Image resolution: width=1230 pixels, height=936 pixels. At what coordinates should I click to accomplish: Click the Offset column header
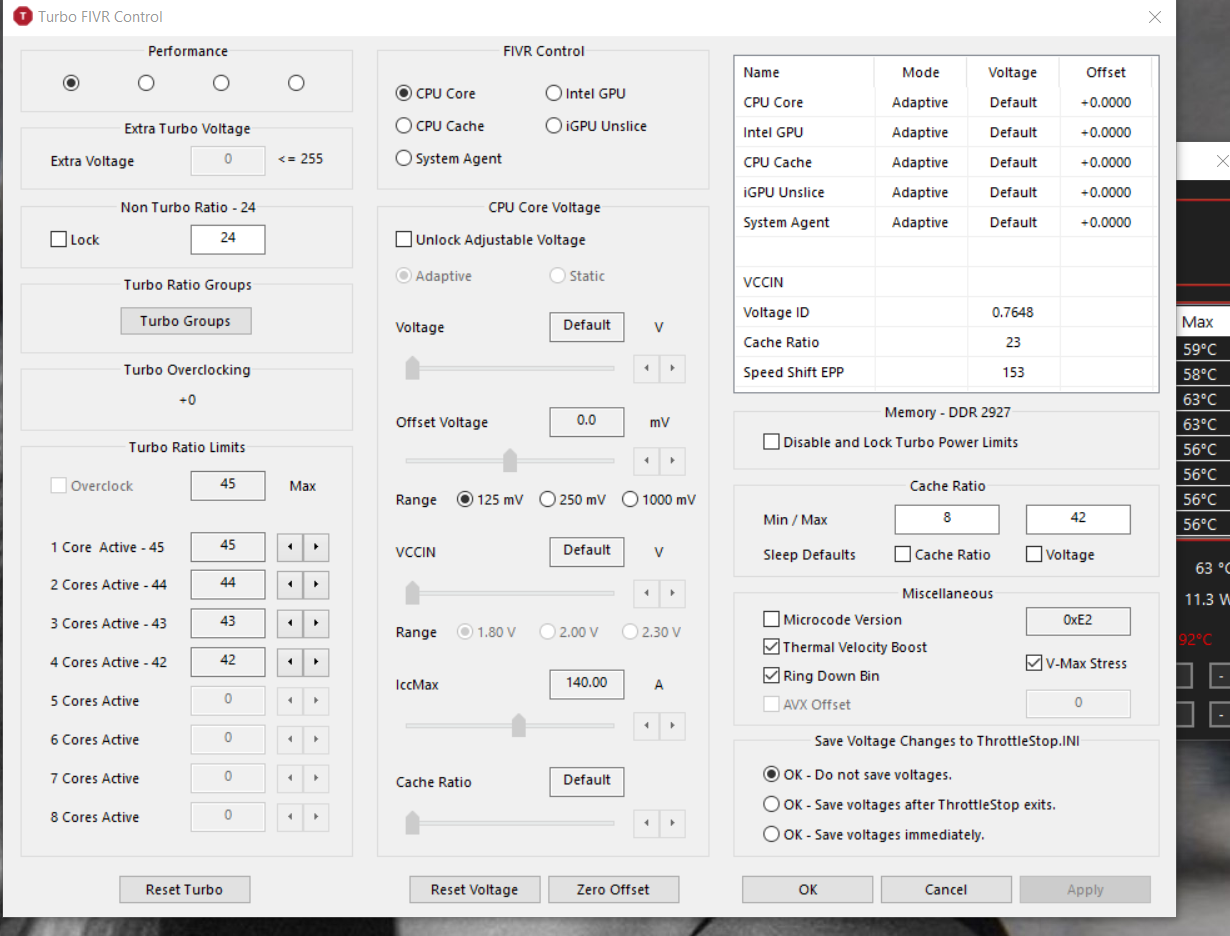1106,72
